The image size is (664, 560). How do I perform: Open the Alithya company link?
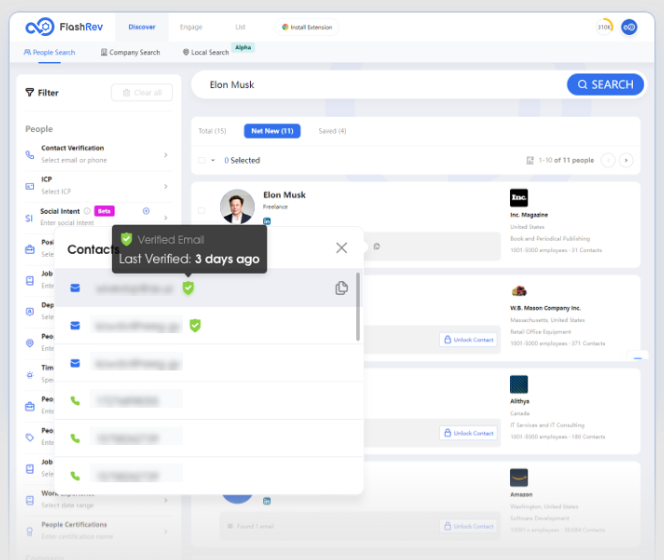(520, 401)
